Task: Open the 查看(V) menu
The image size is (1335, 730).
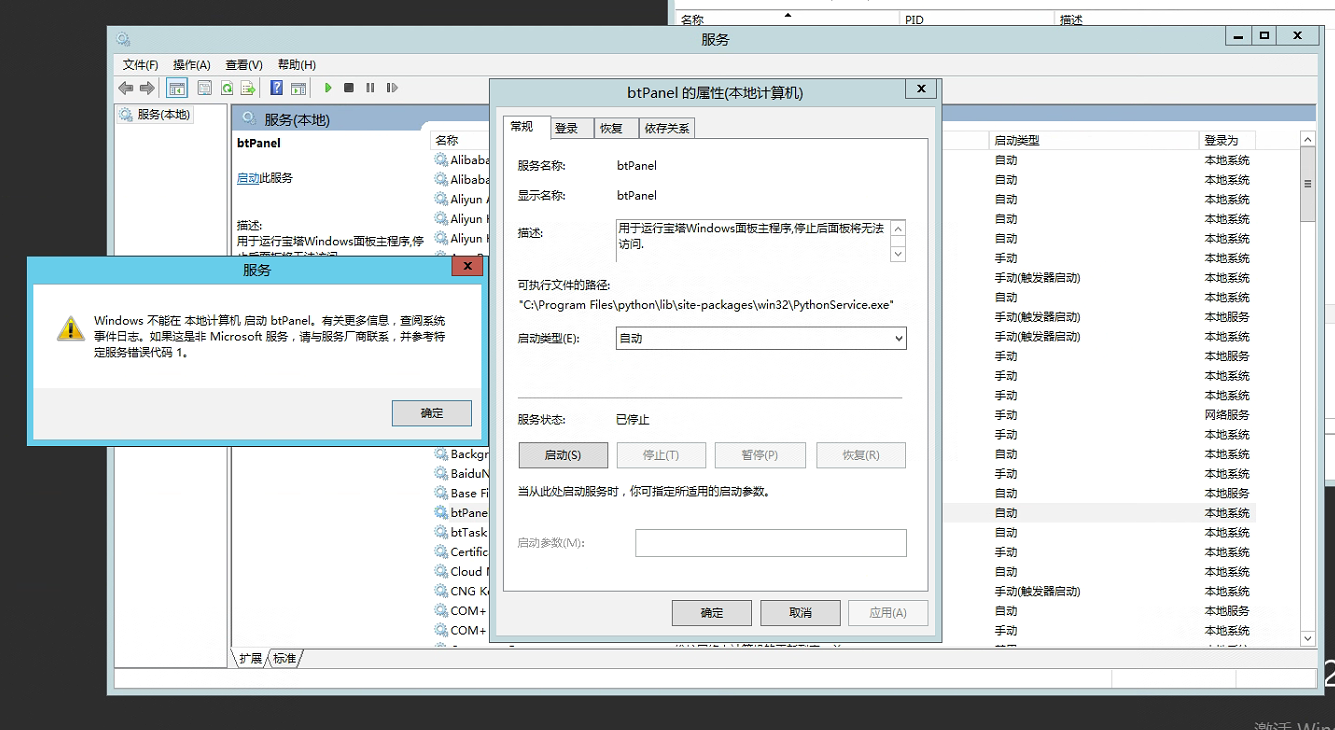Action: 244,64
